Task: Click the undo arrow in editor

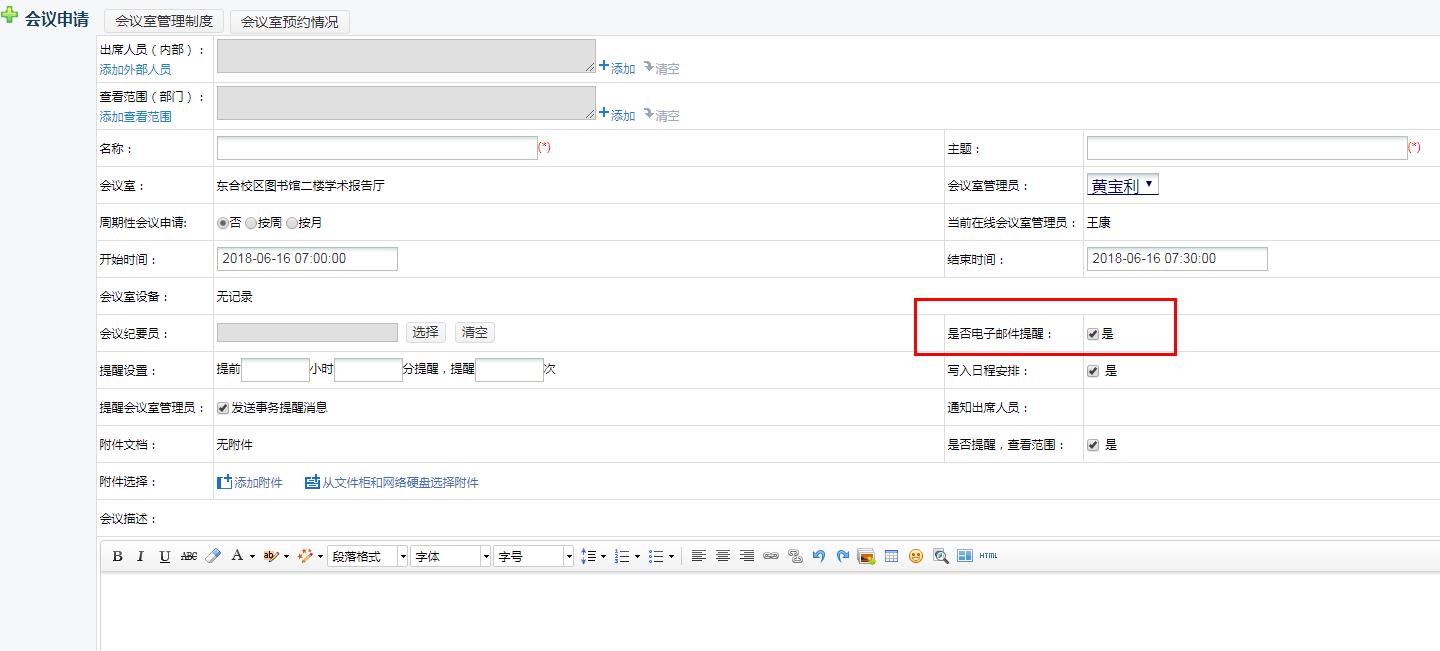Action: 819,556
